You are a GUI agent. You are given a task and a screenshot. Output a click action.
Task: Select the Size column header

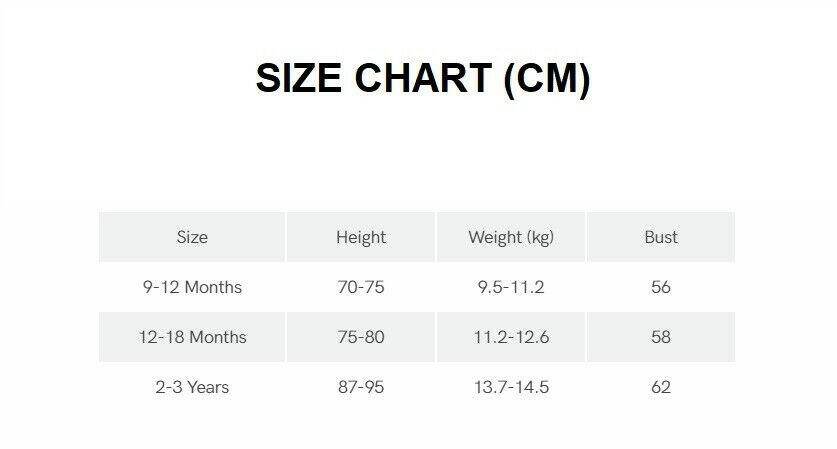pos(192,237)
